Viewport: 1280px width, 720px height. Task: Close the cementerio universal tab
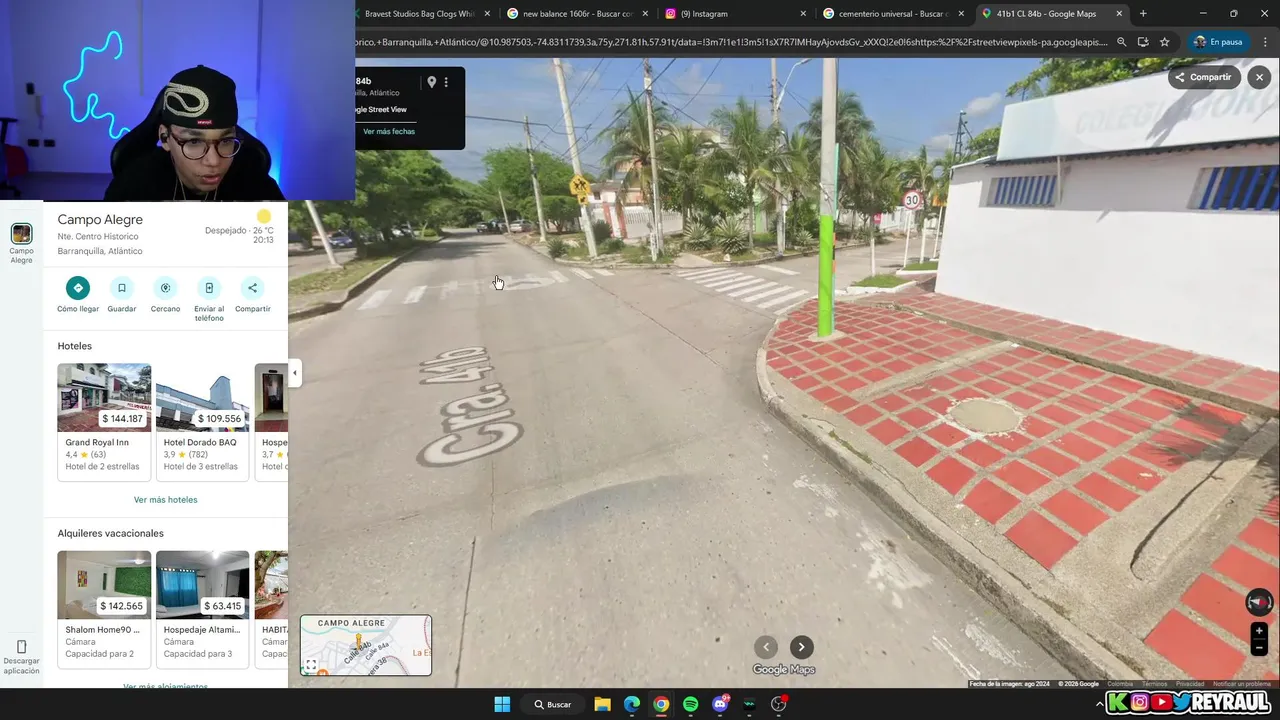pos(961,14)
